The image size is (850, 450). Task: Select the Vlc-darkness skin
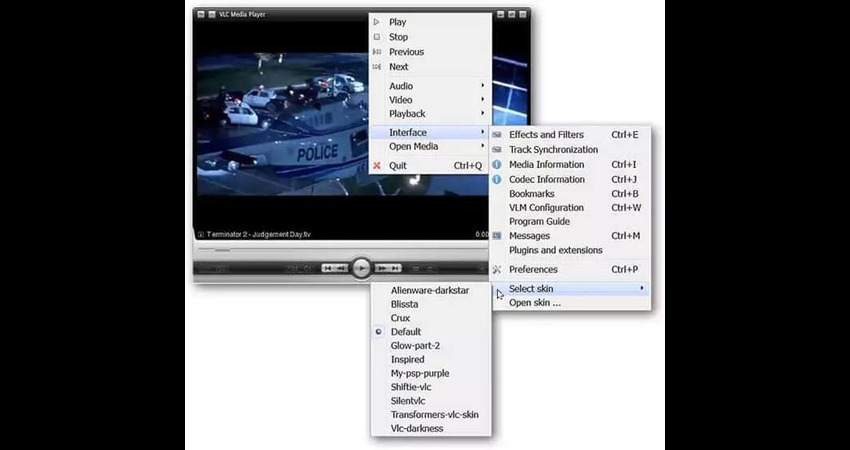(x=431, y=428)
